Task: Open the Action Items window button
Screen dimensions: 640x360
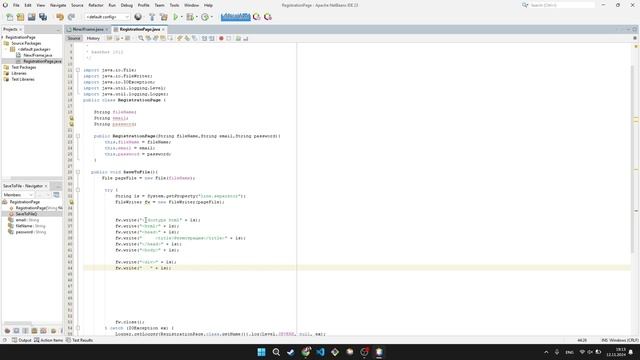Action: click(49, 340)
